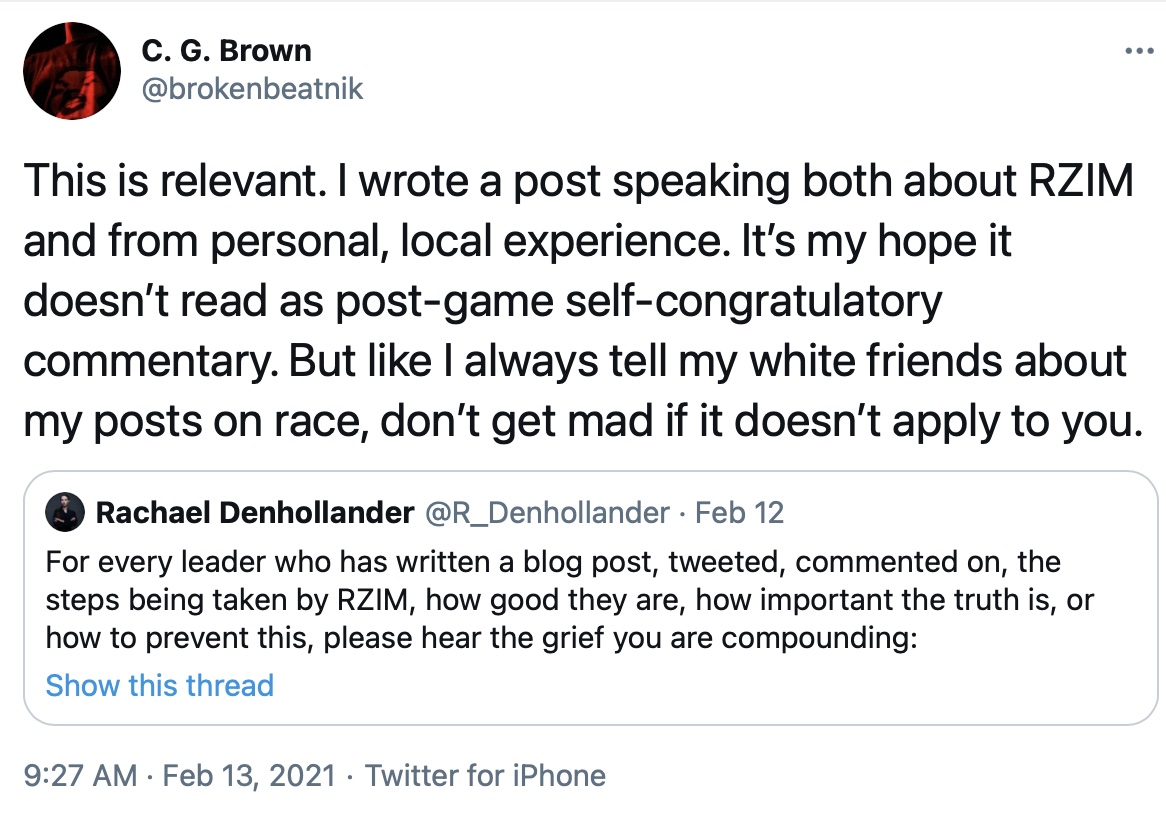The width and height of the screenshot is (1166, 818).
Task: Open the Twitter for iPhone source link
Action: click(485, 776)
